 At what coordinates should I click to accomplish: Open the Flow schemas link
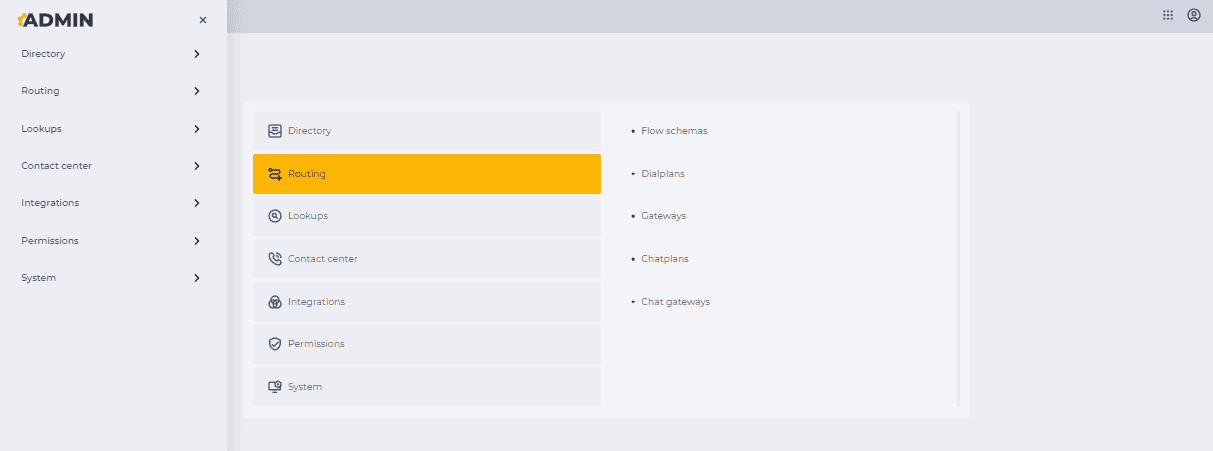[674, 131]
